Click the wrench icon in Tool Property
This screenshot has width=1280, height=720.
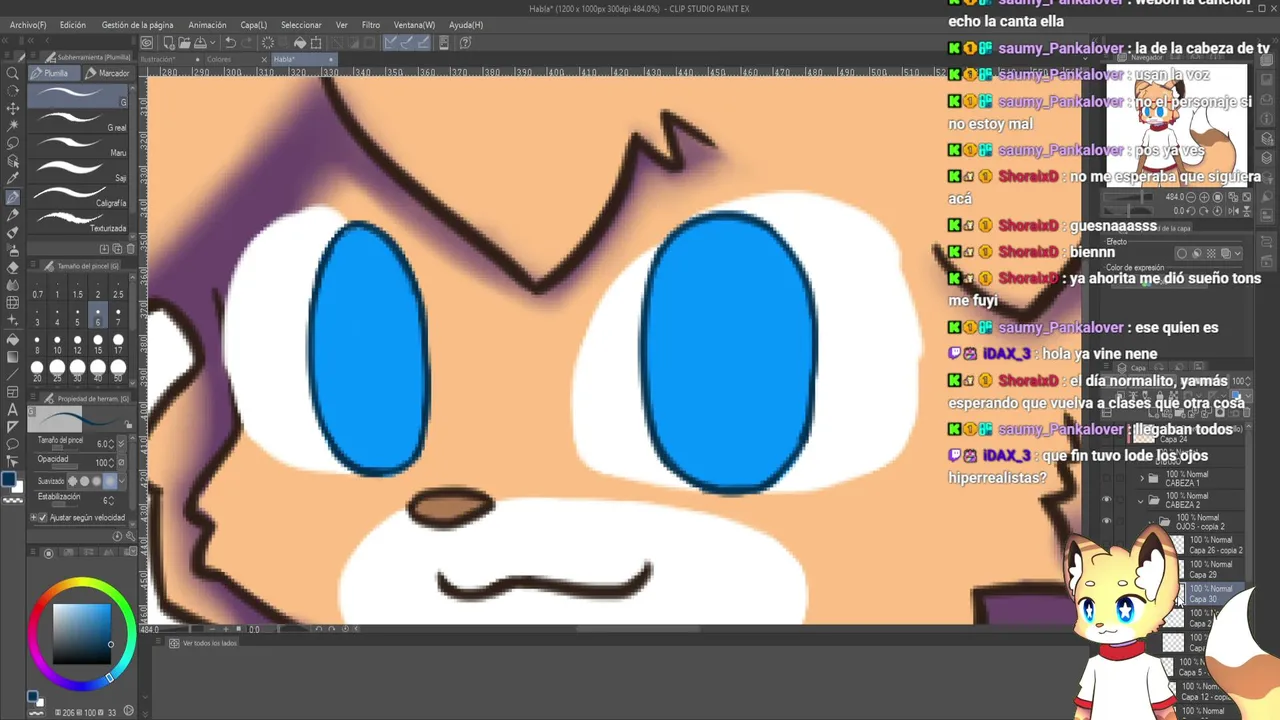point(129,536)
